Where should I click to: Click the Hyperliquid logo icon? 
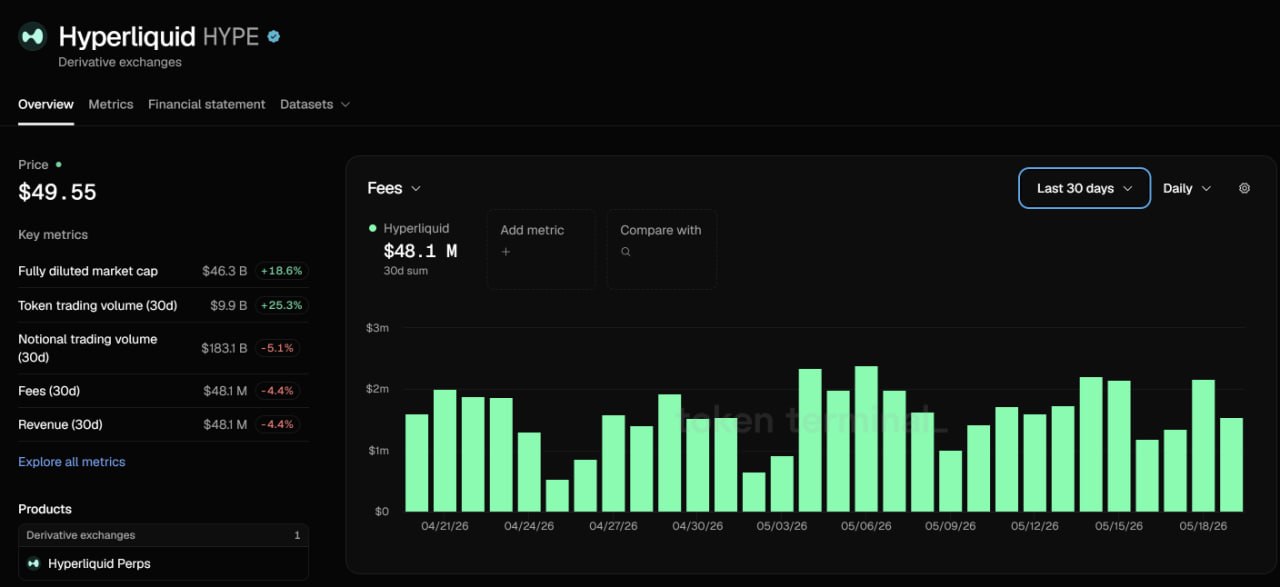click(x=33, y=37)
